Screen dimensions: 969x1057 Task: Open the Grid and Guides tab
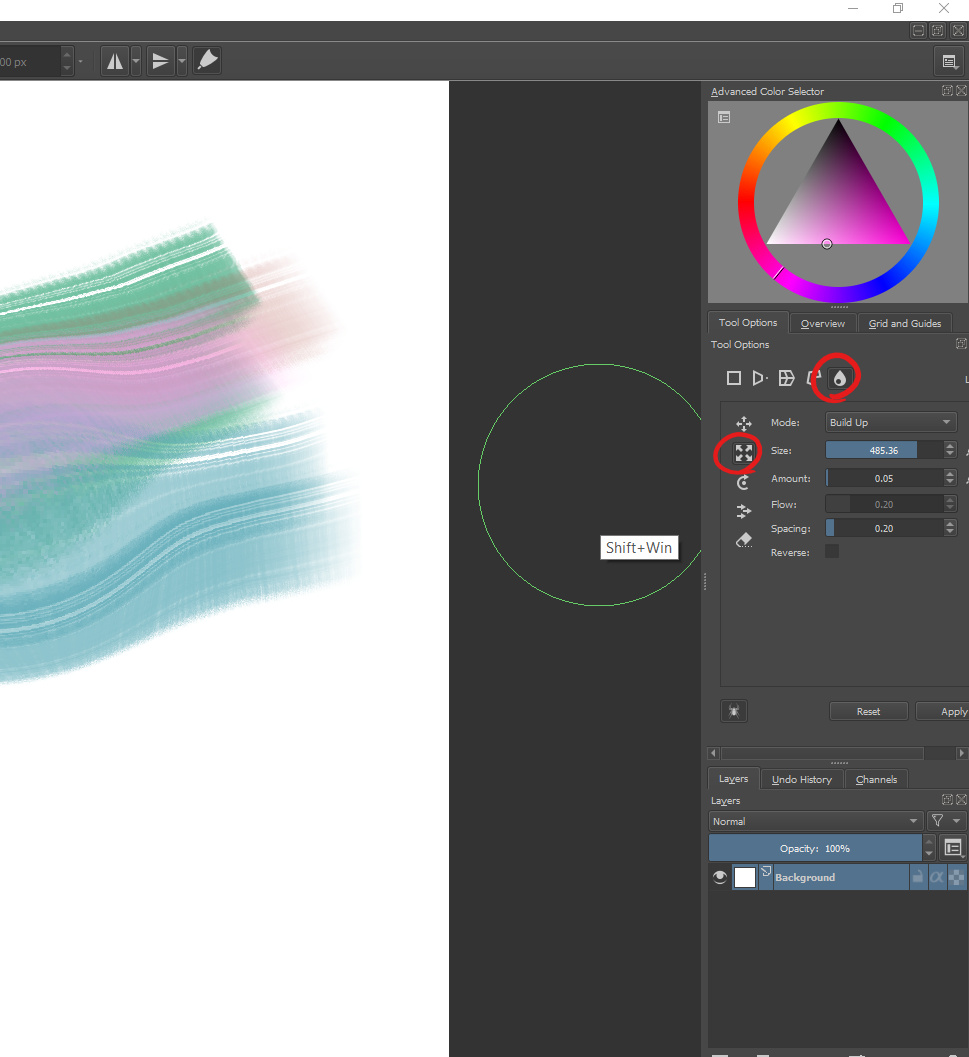pos(904,323)
